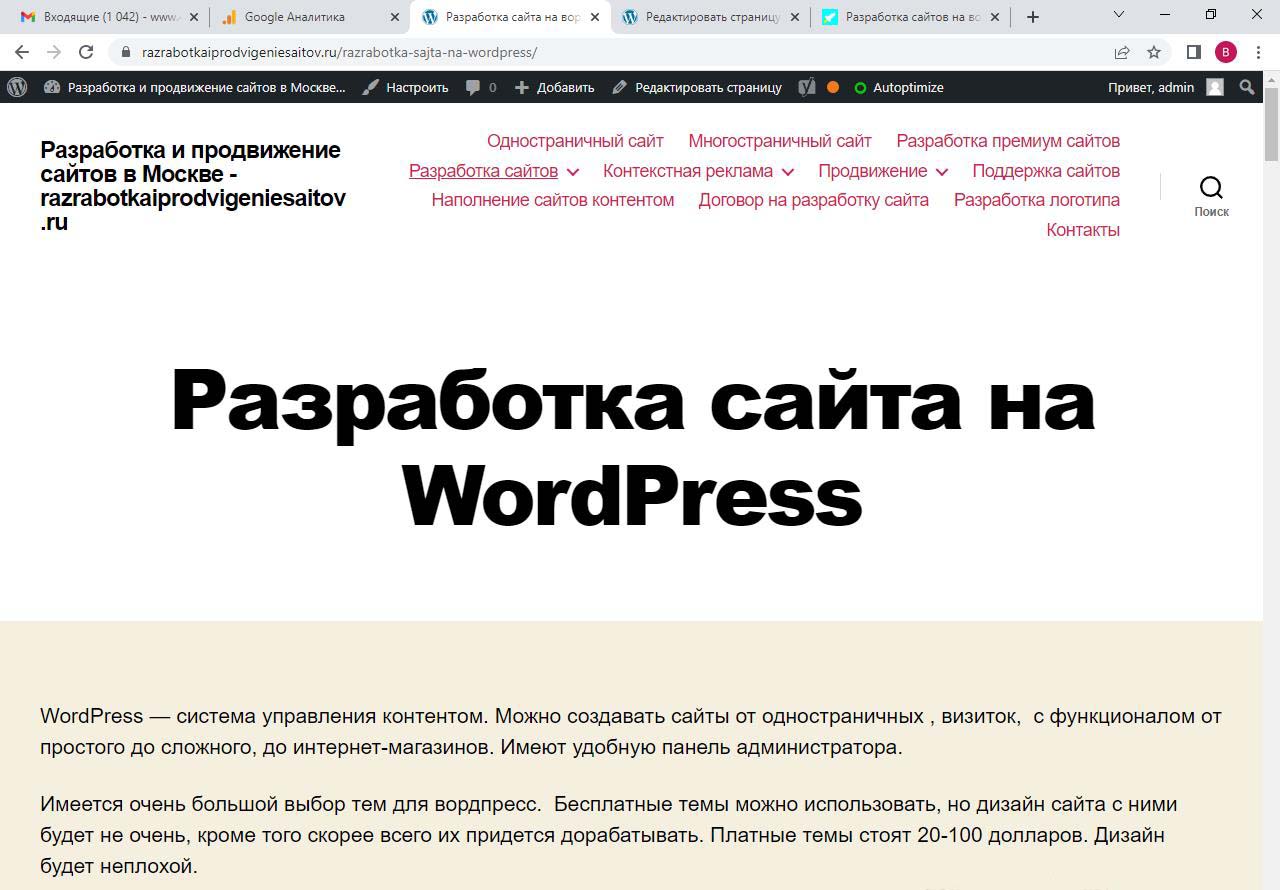Click the browser address bar URL
The height and width of the screenshot is (890, 1280).
pyautogui.click(x=340, y=52)
